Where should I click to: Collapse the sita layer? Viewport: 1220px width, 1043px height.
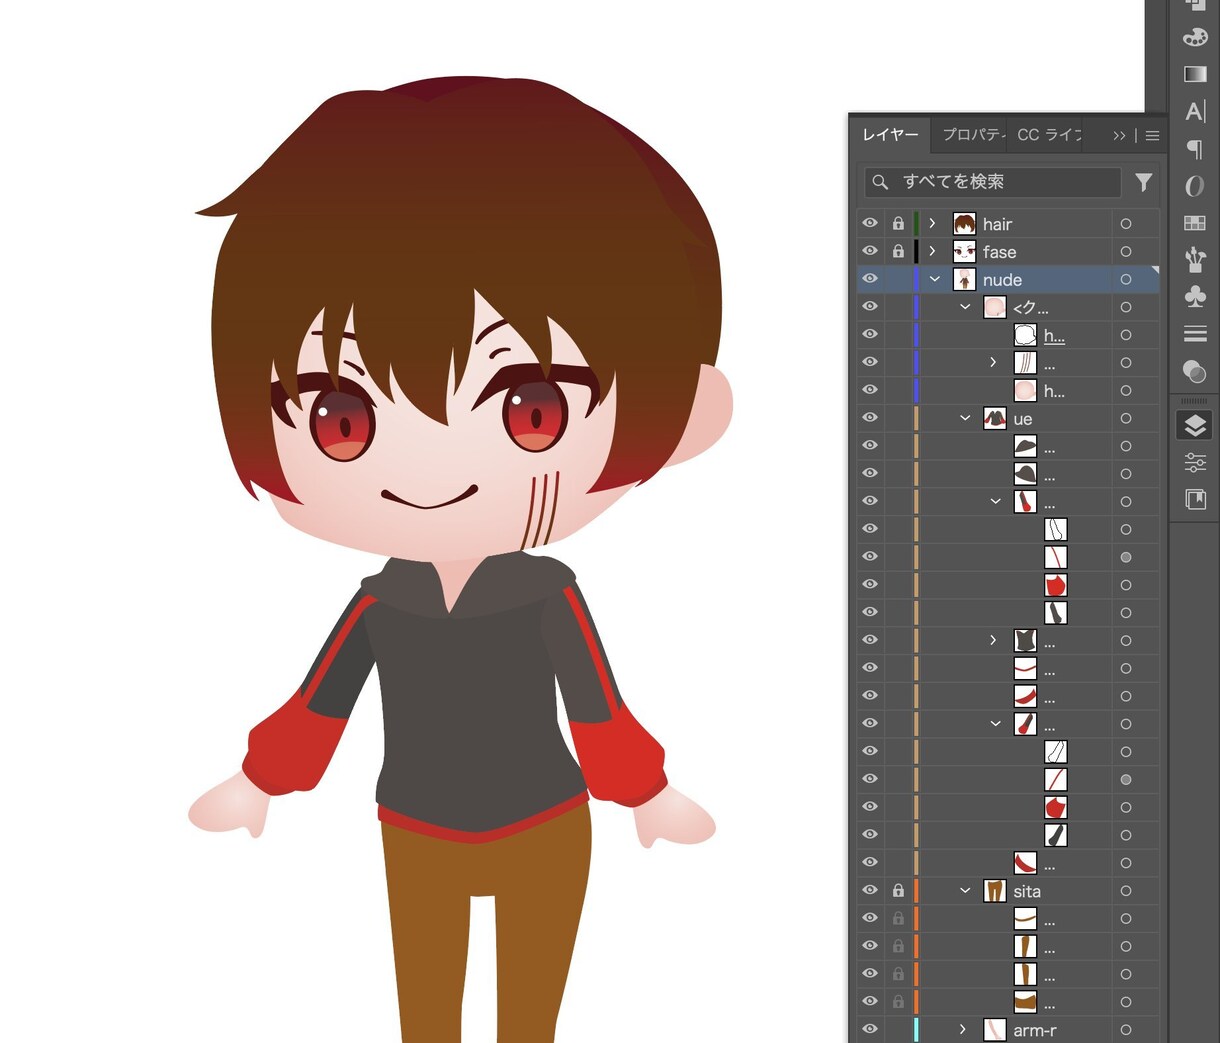965,890
